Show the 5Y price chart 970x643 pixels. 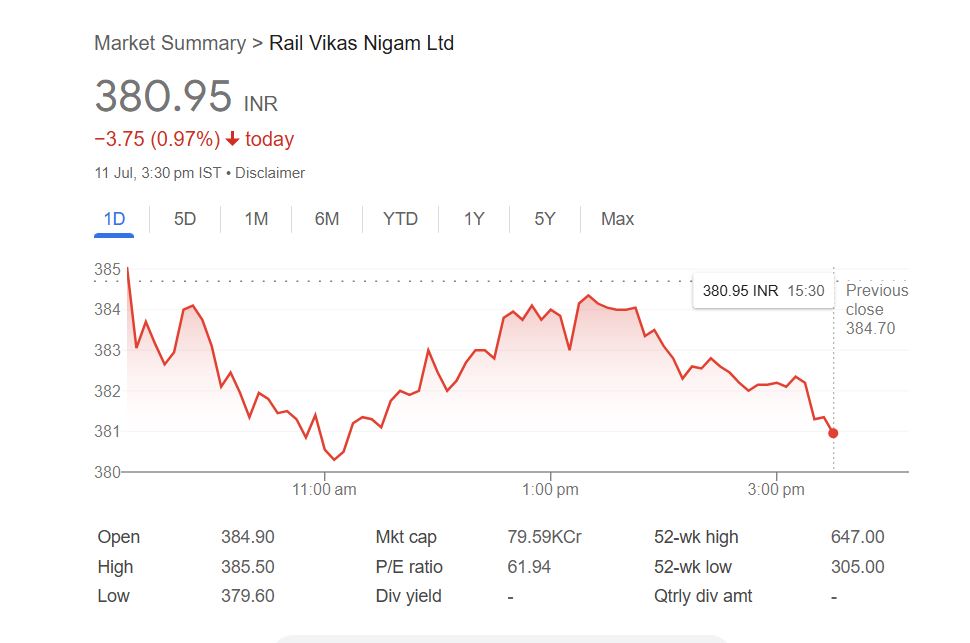(544, 219)
